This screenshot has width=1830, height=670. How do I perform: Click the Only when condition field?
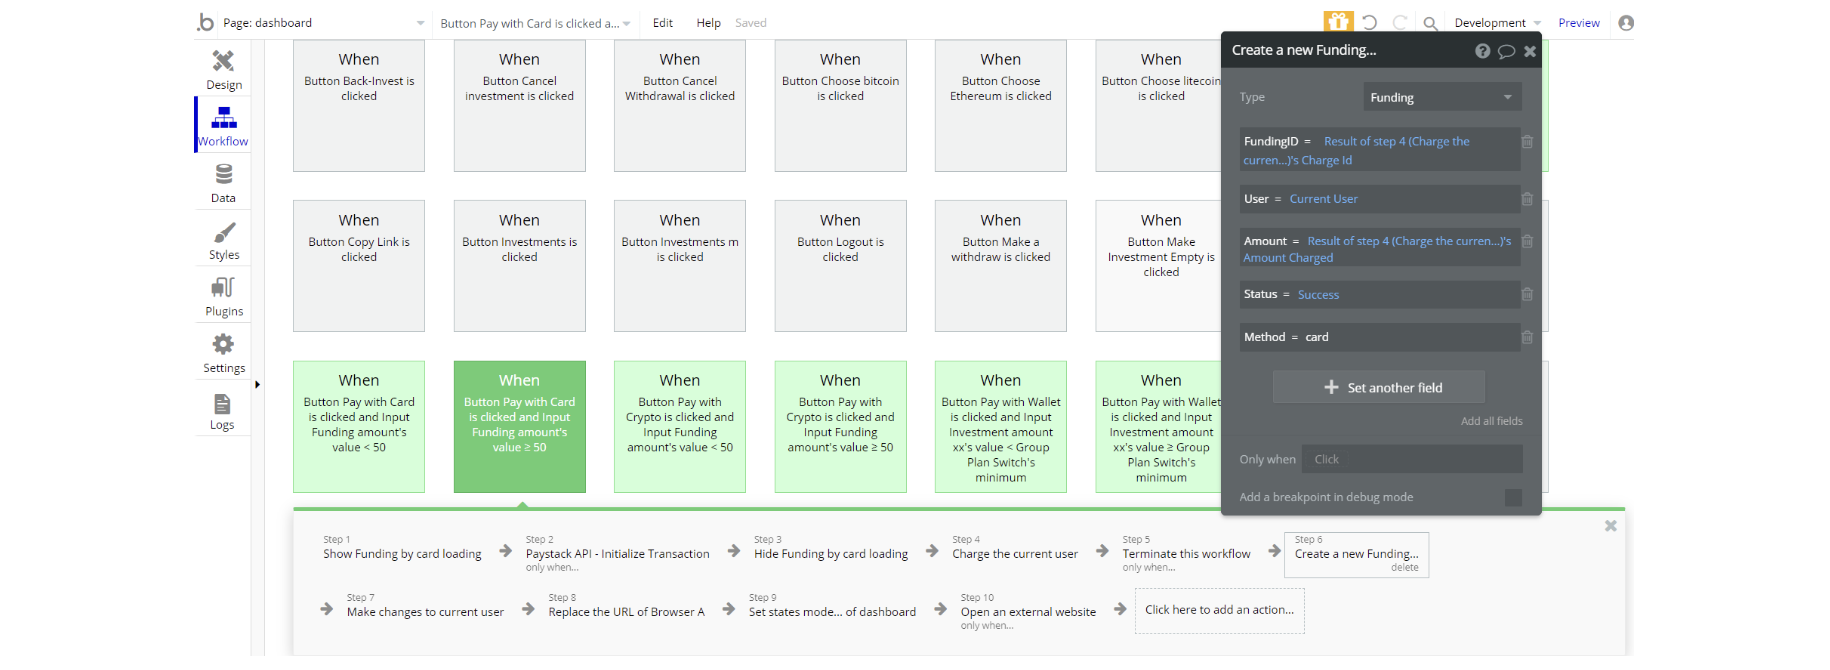coord(1411,459)
